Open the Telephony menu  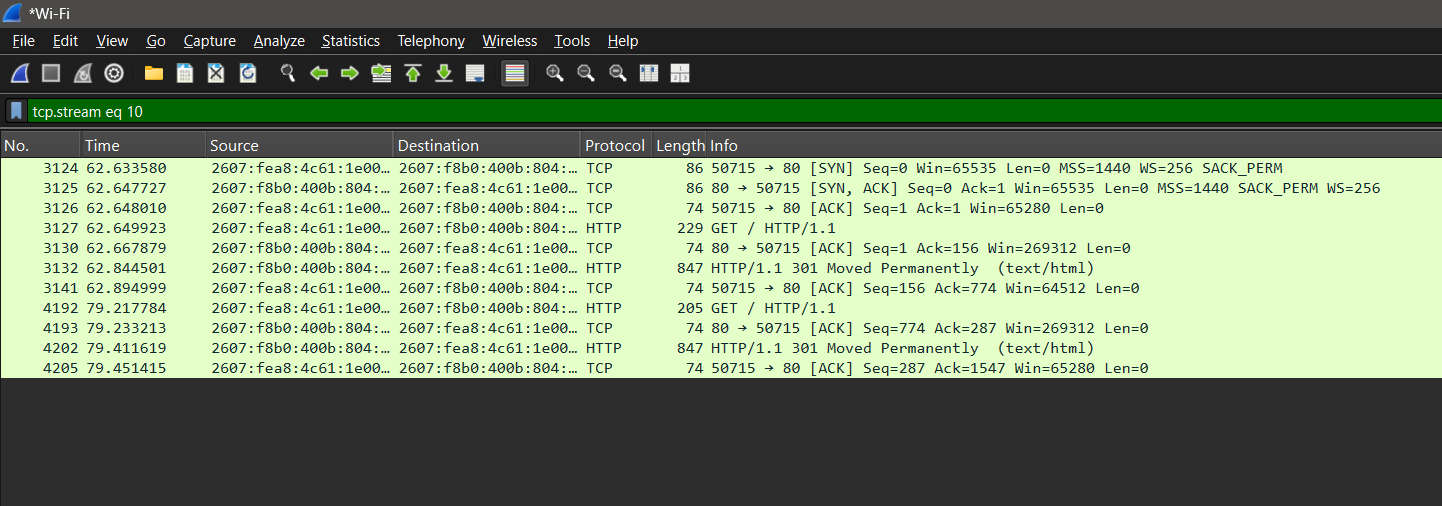[430, 41]
